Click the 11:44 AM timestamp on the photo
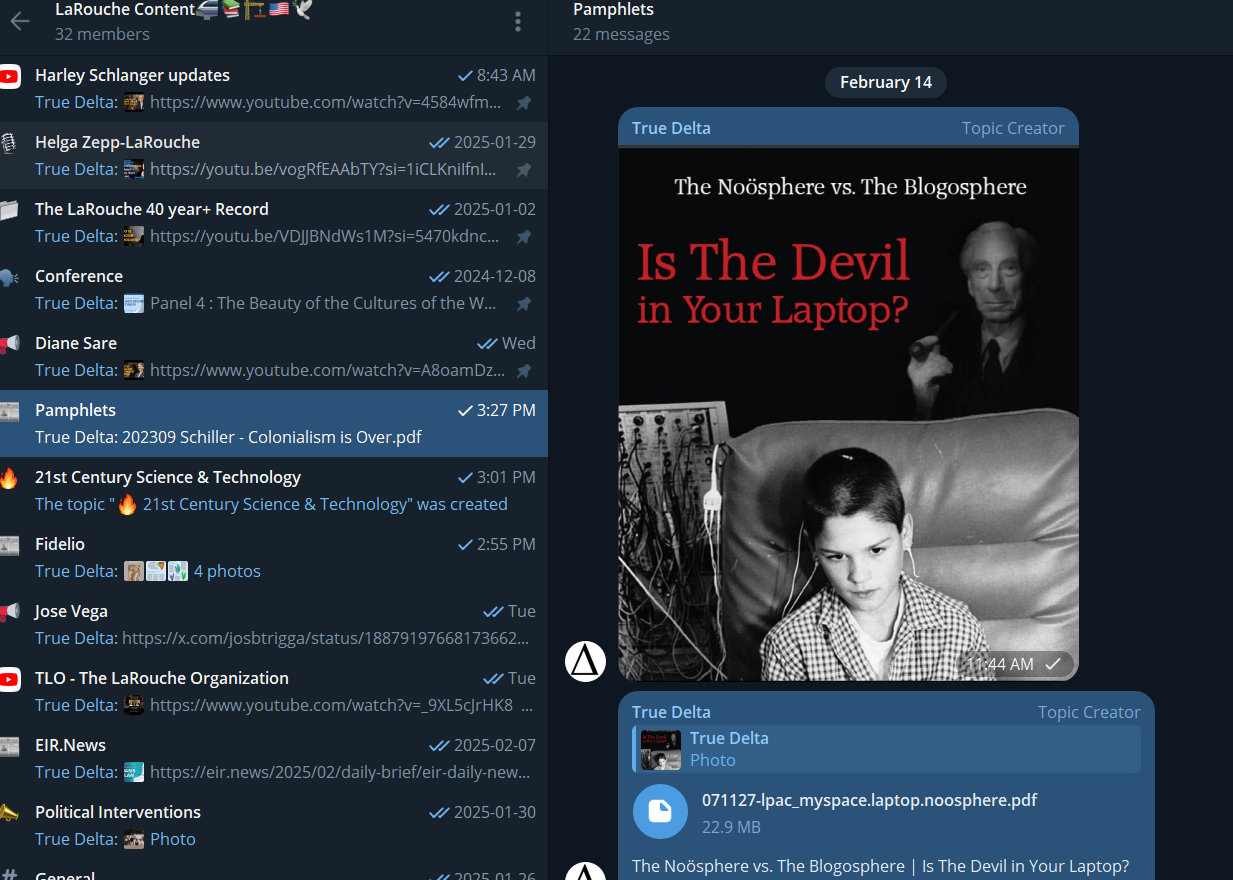The height and width of the screenshot is (880, 1233). click(x=1000, y=664)
